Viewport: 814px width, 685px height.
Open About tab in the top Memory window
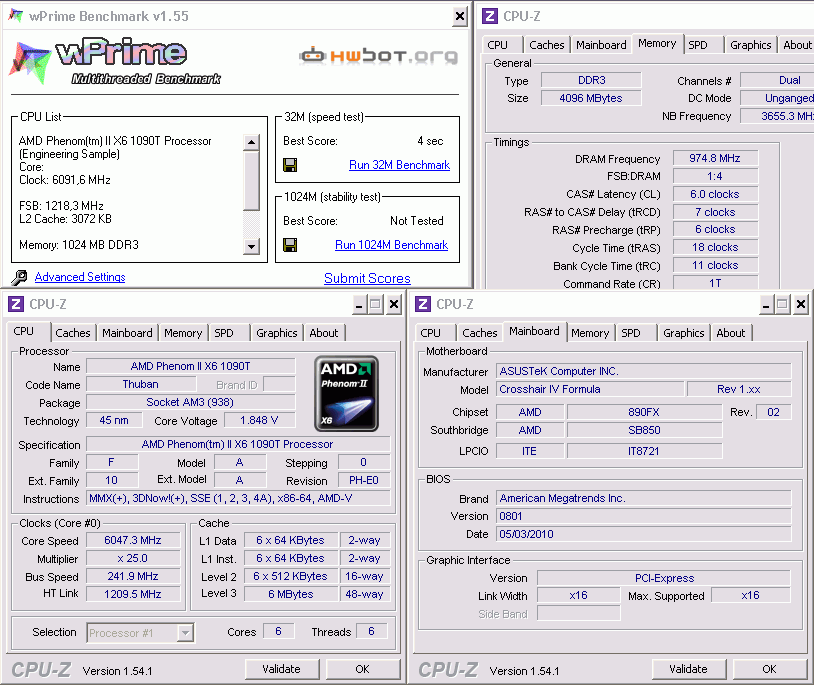(x=797, y=45)
